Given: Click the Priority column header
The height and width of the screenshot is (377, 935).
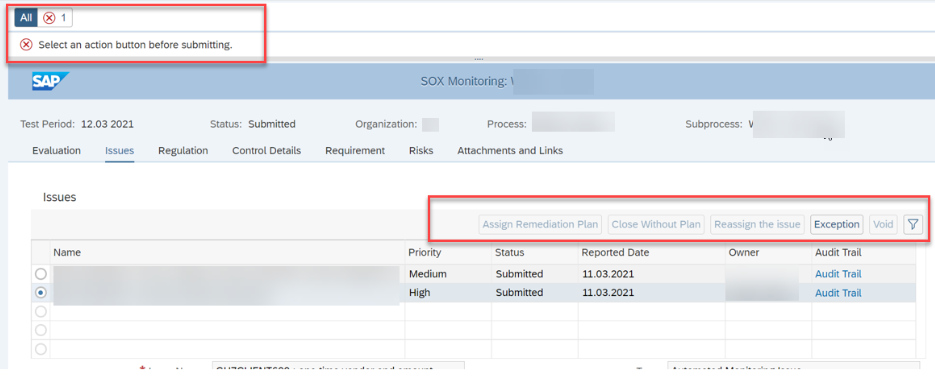Looking at the screenshot, I should coord(448,252).
